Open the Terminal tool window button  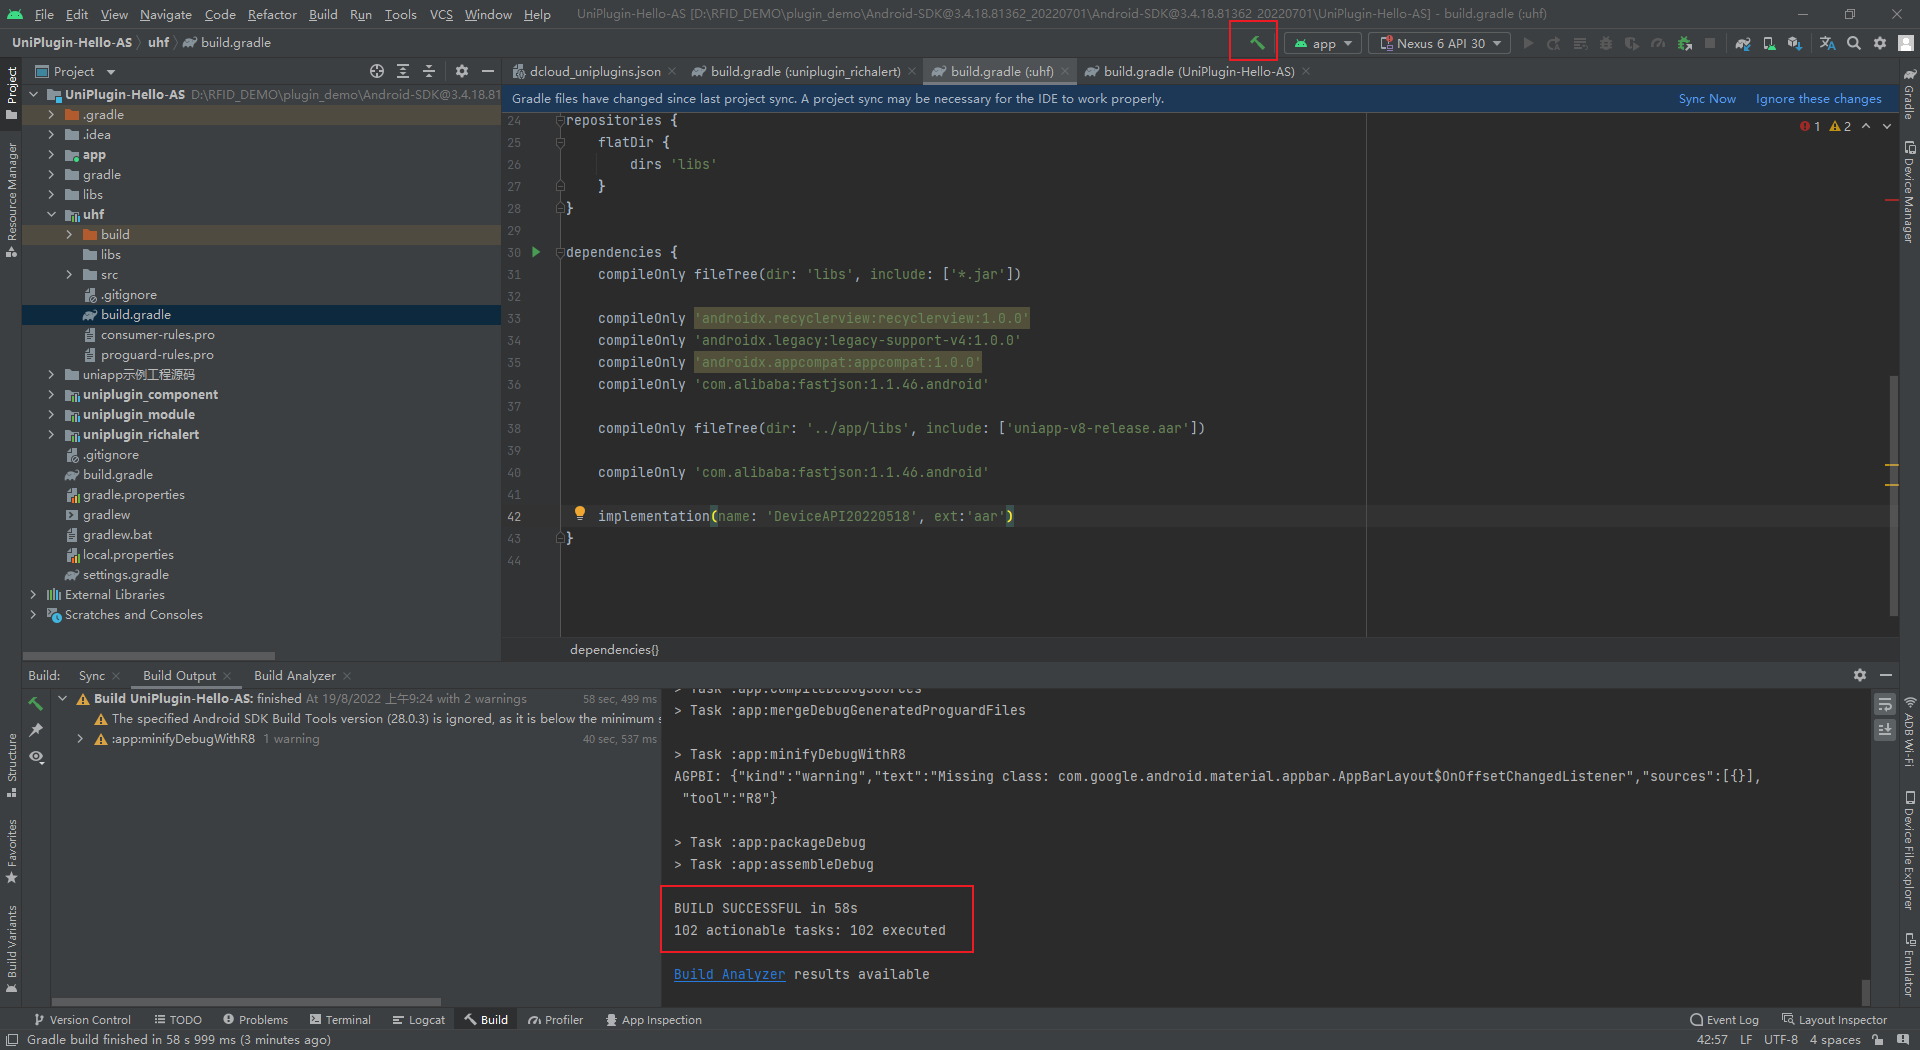340,1020
